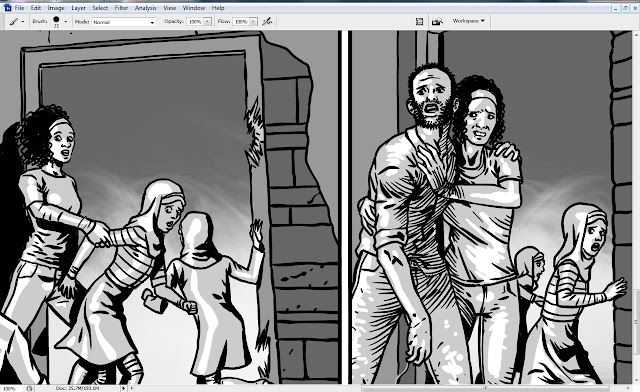Open the Help menu
Screen dimensions: 640x392
click(x=218, y=8)
